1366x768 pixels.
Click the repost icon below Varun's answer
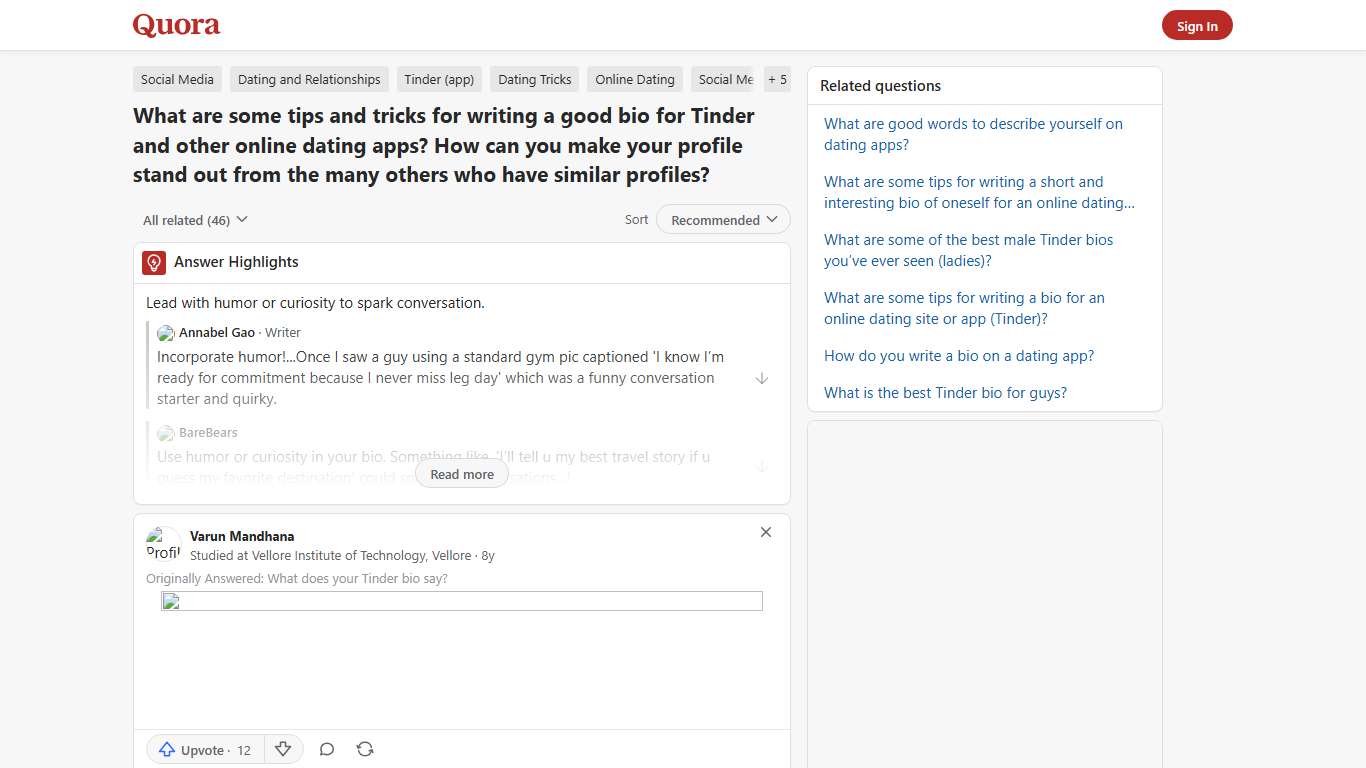pos(365,748)
